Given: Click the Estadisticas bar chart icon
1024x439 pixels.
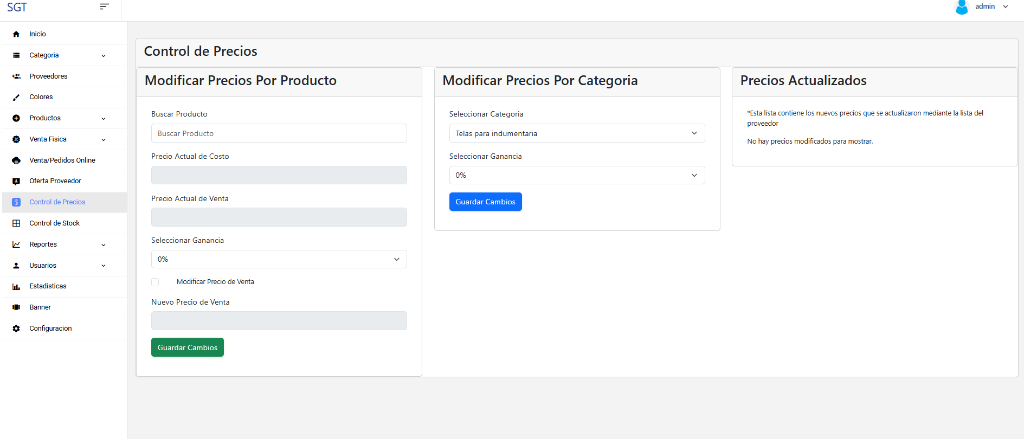Looking at the screenshot, I should (16, 286).
